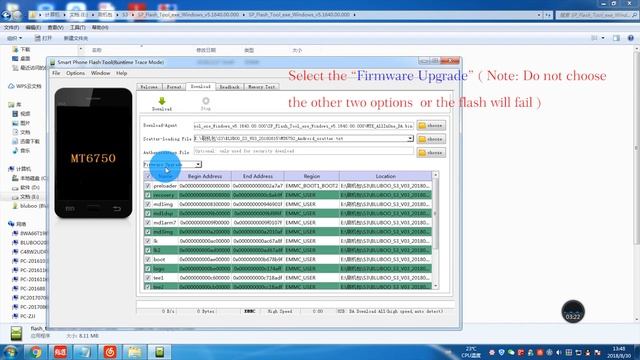Select 桌面 in the Explorer sidebar
Viewport: 640px width, 360px height.
click(x=22, y=58)
